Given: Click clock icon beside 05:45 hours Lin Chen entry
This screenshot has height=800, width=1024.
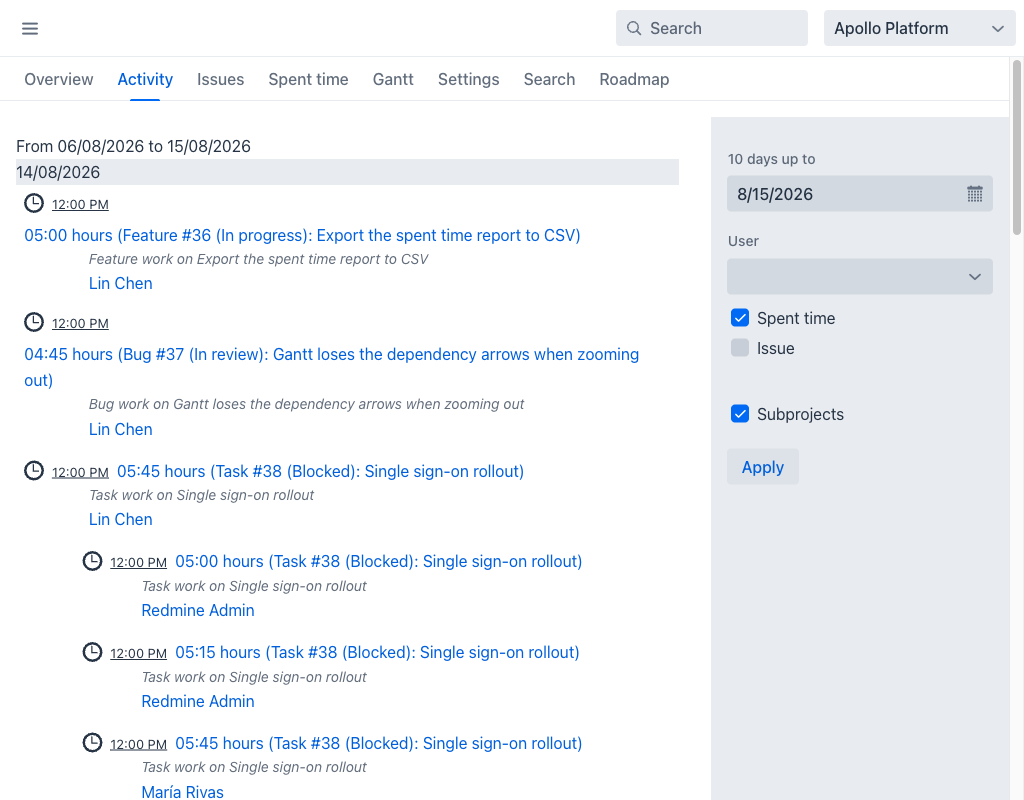Looking at the screenshot, I should click(34, 470).
